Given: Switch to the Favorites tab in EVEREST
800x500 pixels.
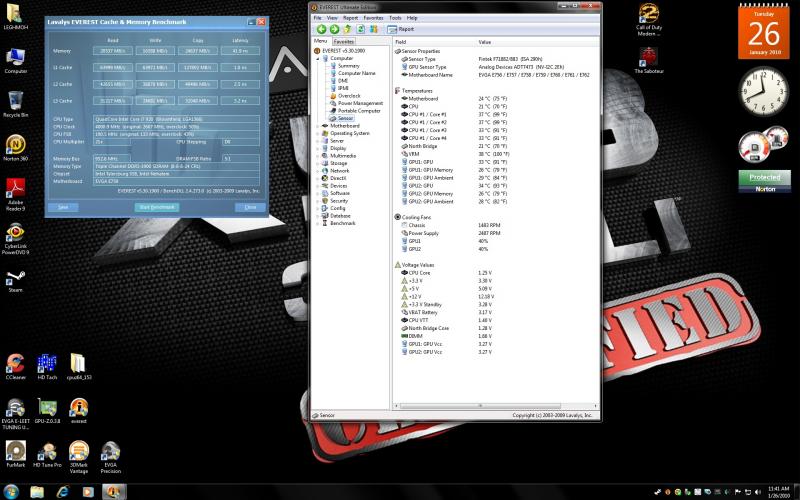Looking at the screenshot, I should pyautogui.click(x=343, y=41).
